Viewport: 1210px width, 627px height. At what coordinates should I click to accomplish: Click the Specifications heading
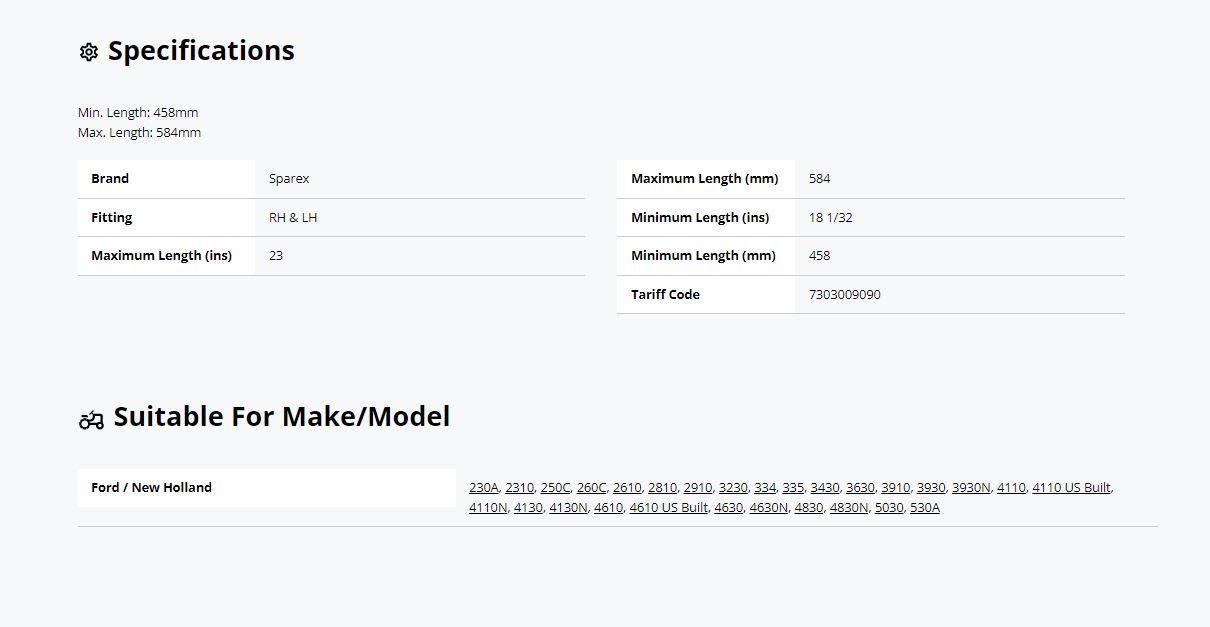point(201,51)
